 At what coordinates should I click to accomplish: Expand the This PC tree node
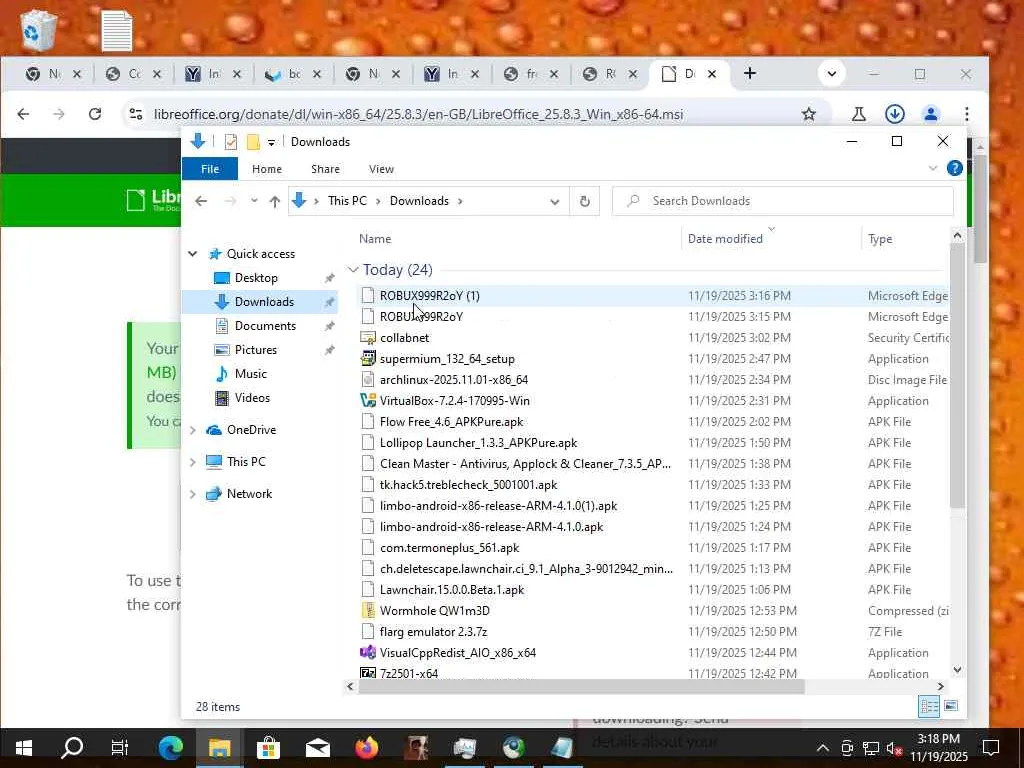pyautogui.click(x=193, y=462)
